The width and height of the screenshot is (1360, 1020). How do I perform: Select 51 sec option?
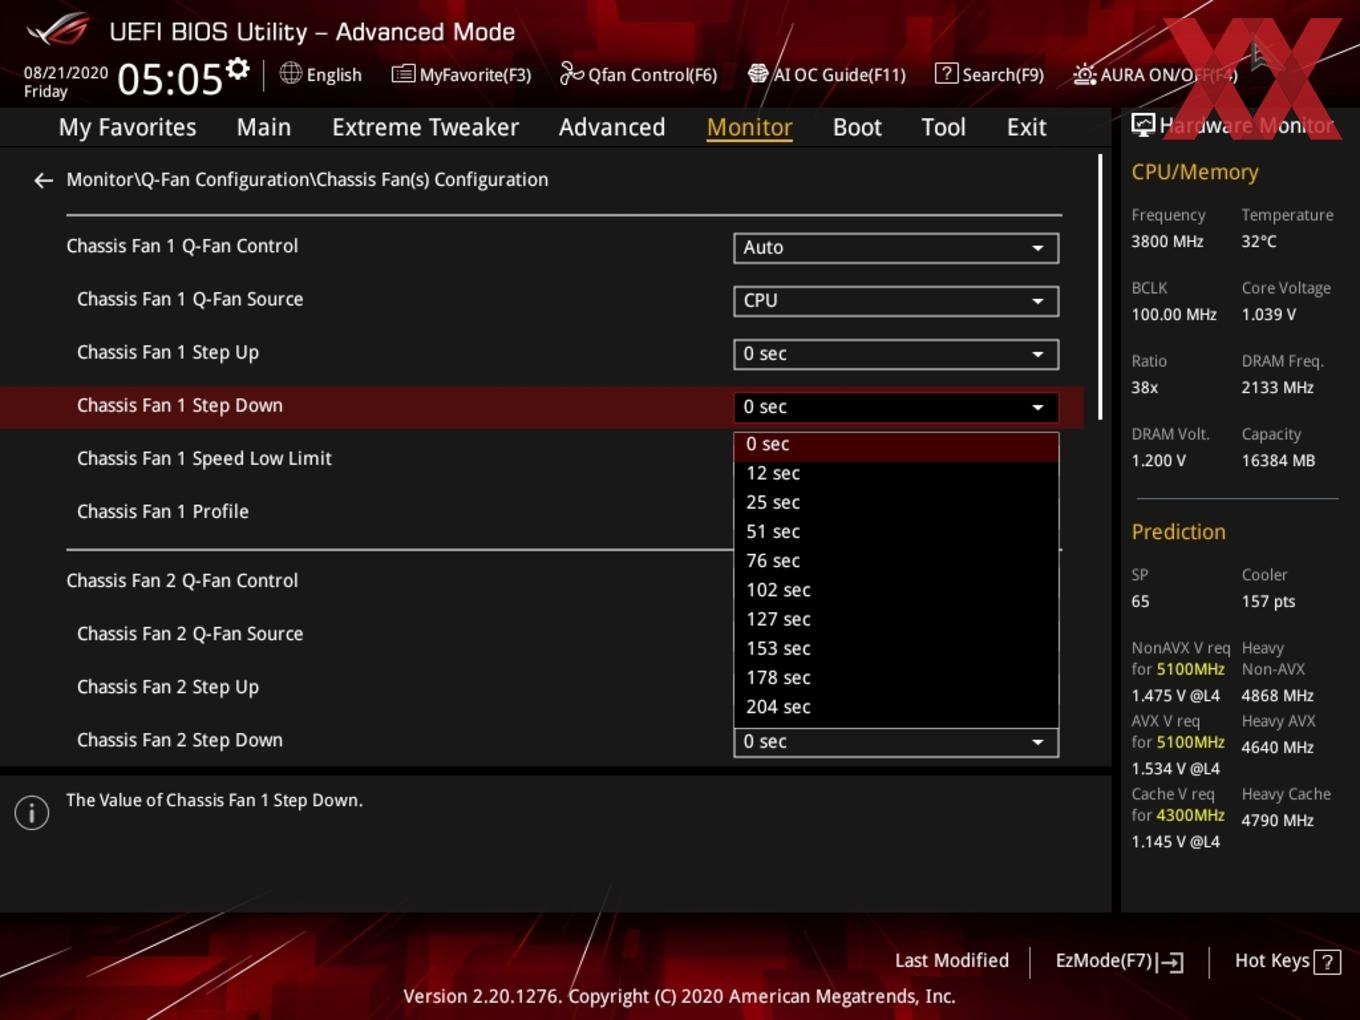click(x=896, y=531)
